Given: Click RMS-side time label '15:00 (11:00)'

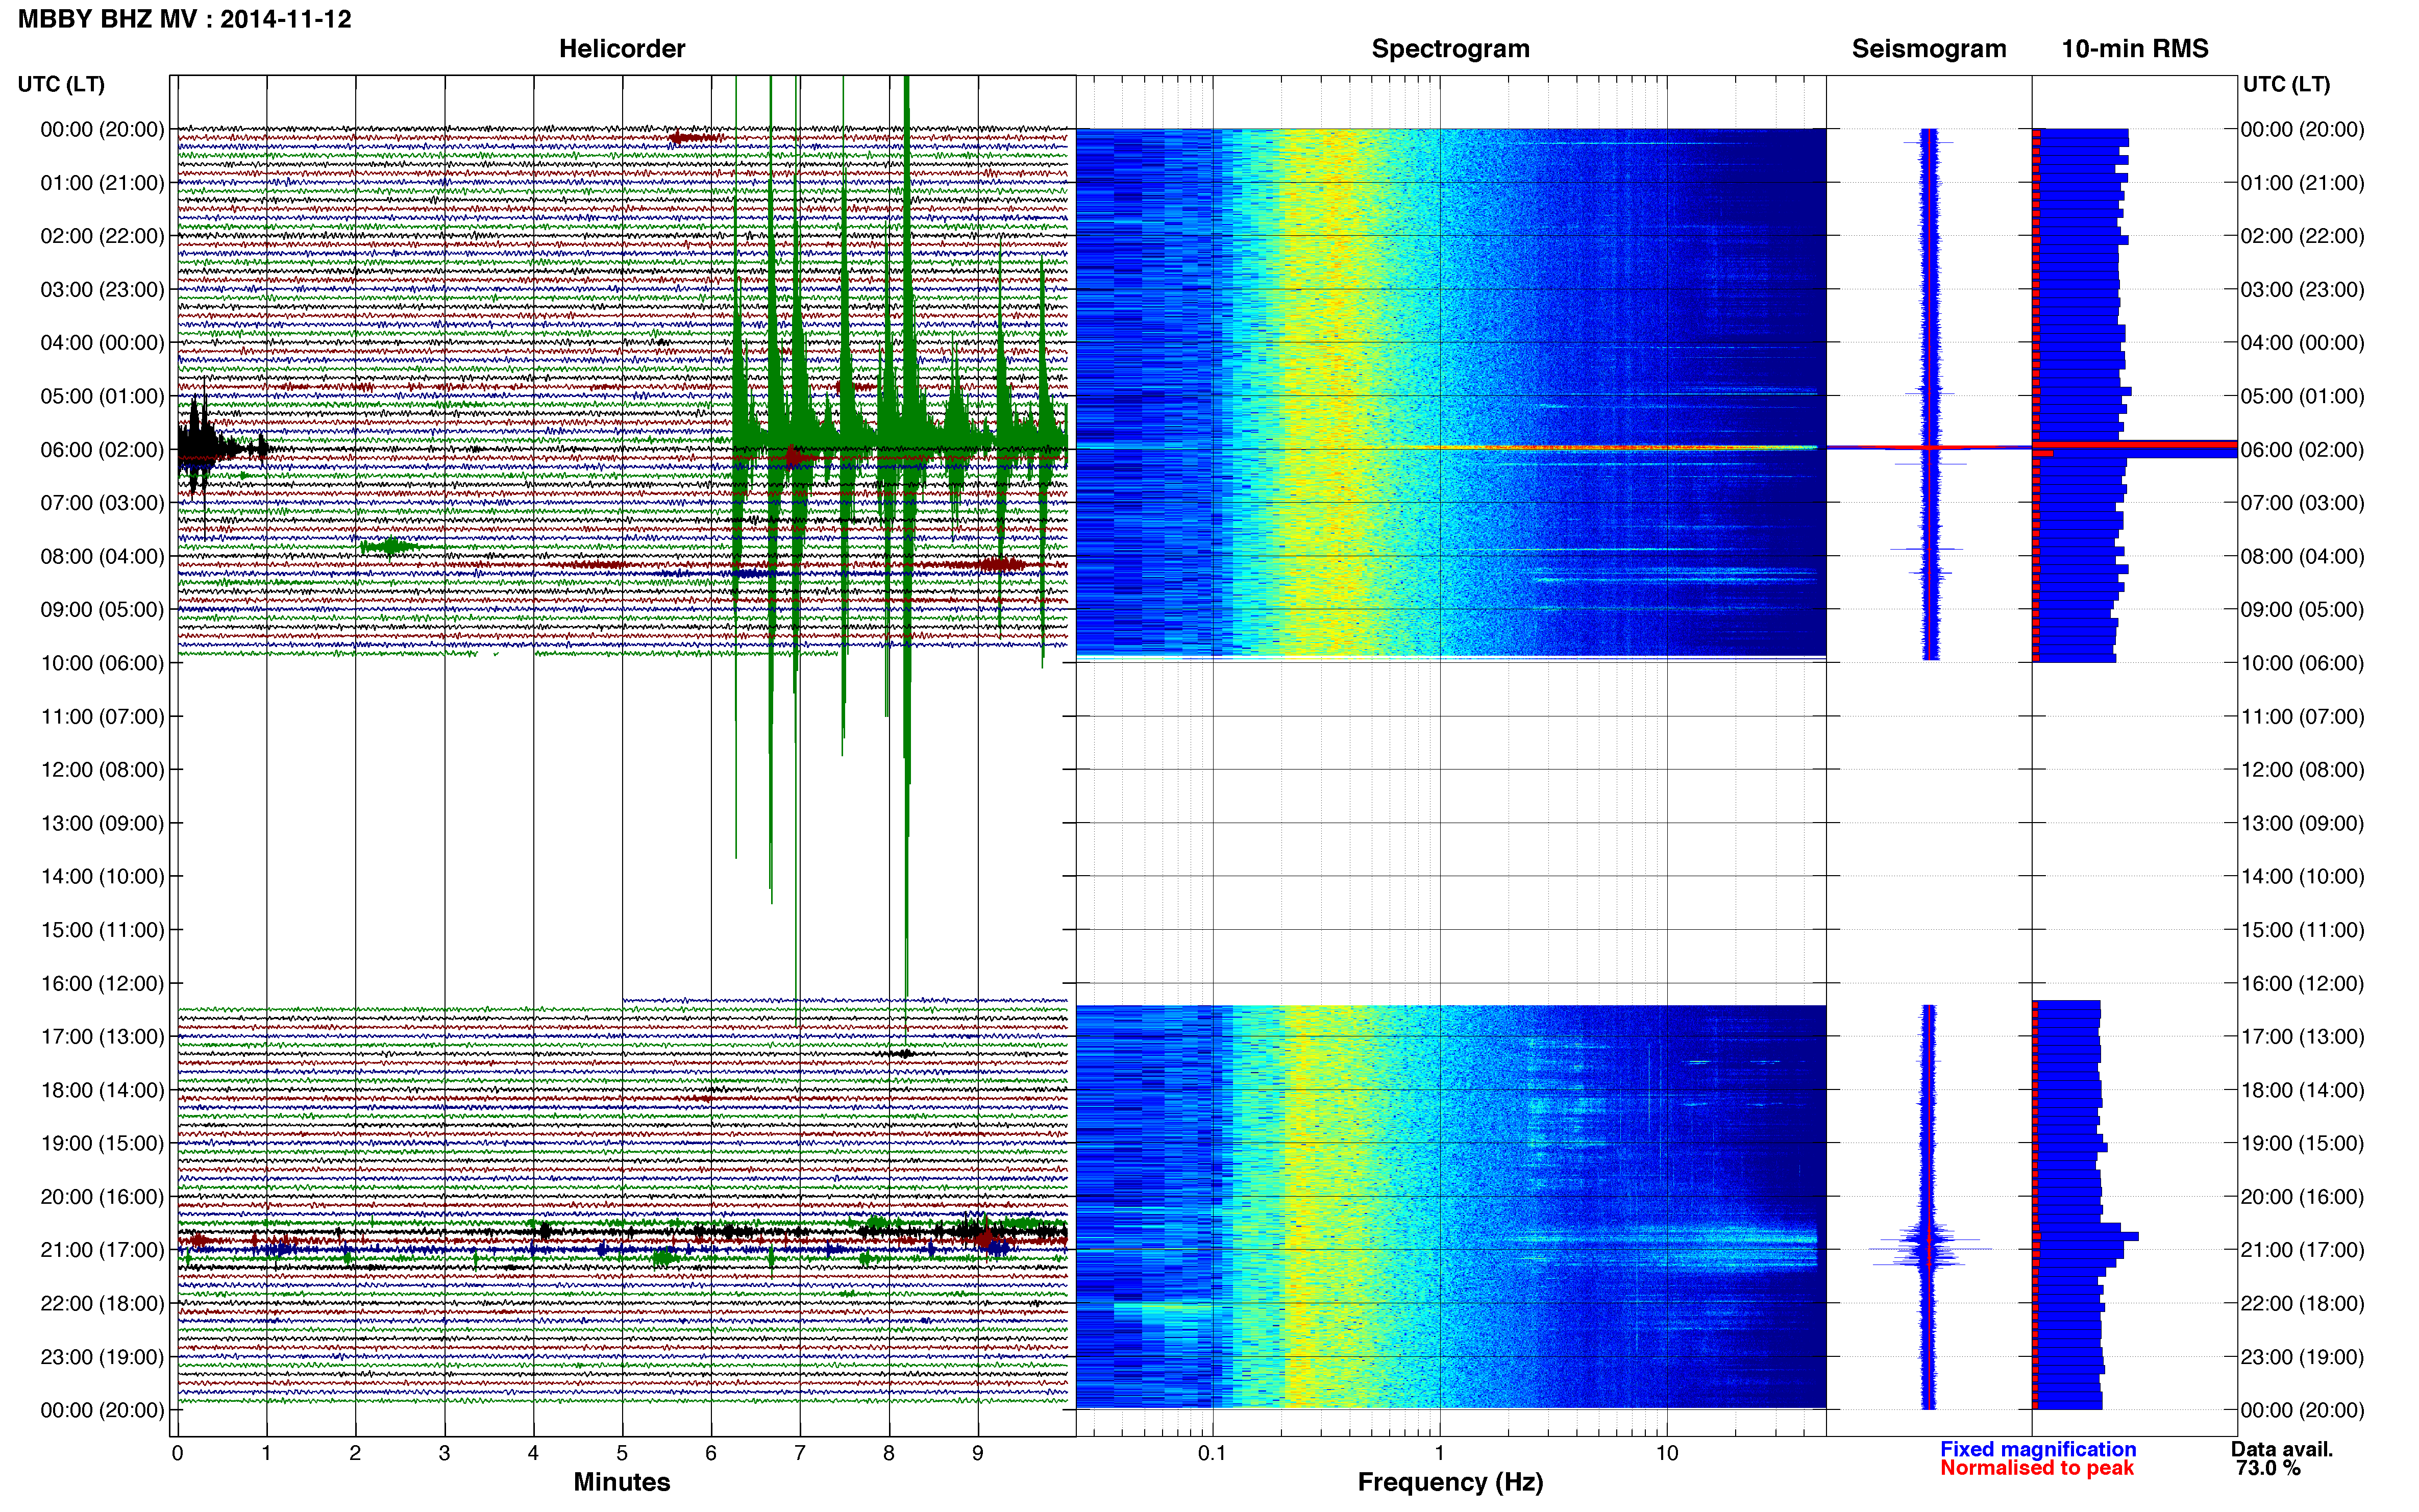Looking at the screenshot, I should 2302,930.
